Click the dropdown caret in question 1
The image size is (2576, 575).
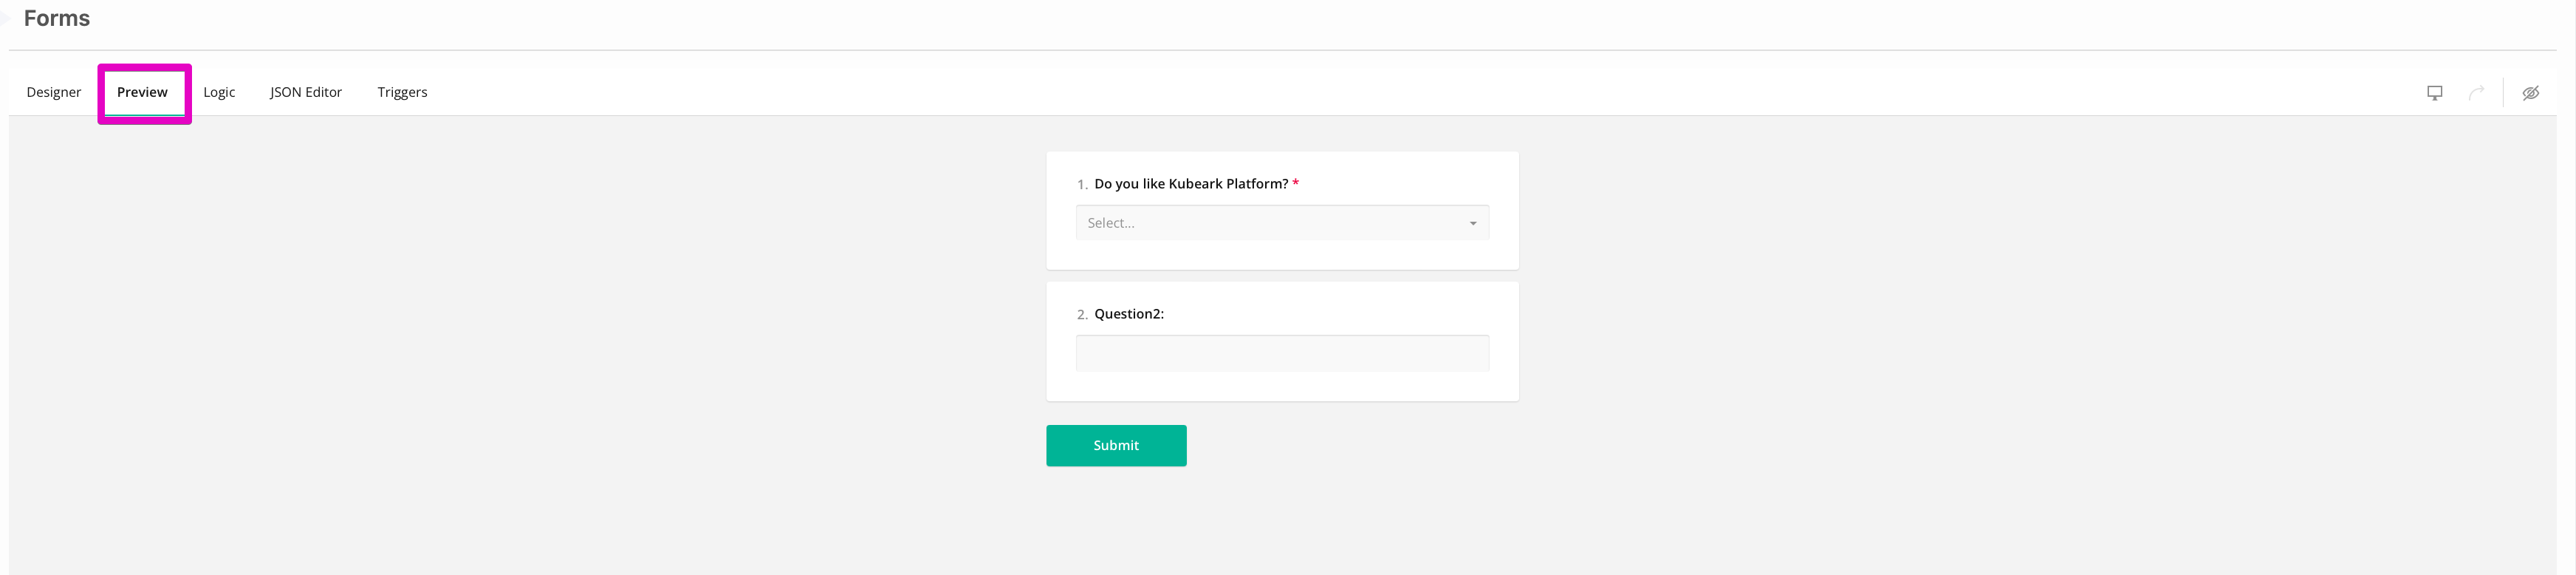(x=1472, y=223)
